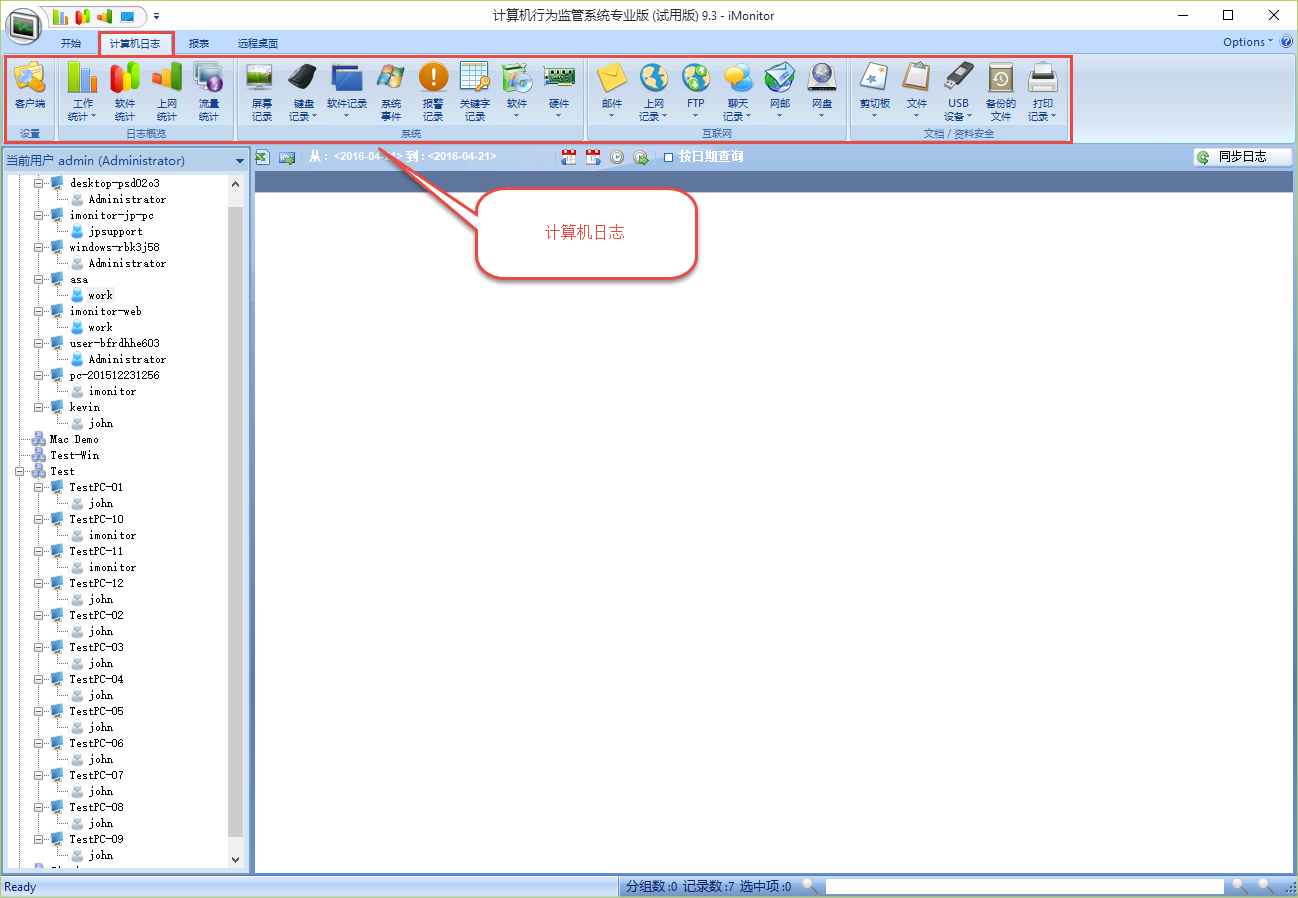The height and width of the screenshot is (898, 1298).
Task: Open the 邮件 mail records icon
Action: pyautogui.click(x=612, y=91)
